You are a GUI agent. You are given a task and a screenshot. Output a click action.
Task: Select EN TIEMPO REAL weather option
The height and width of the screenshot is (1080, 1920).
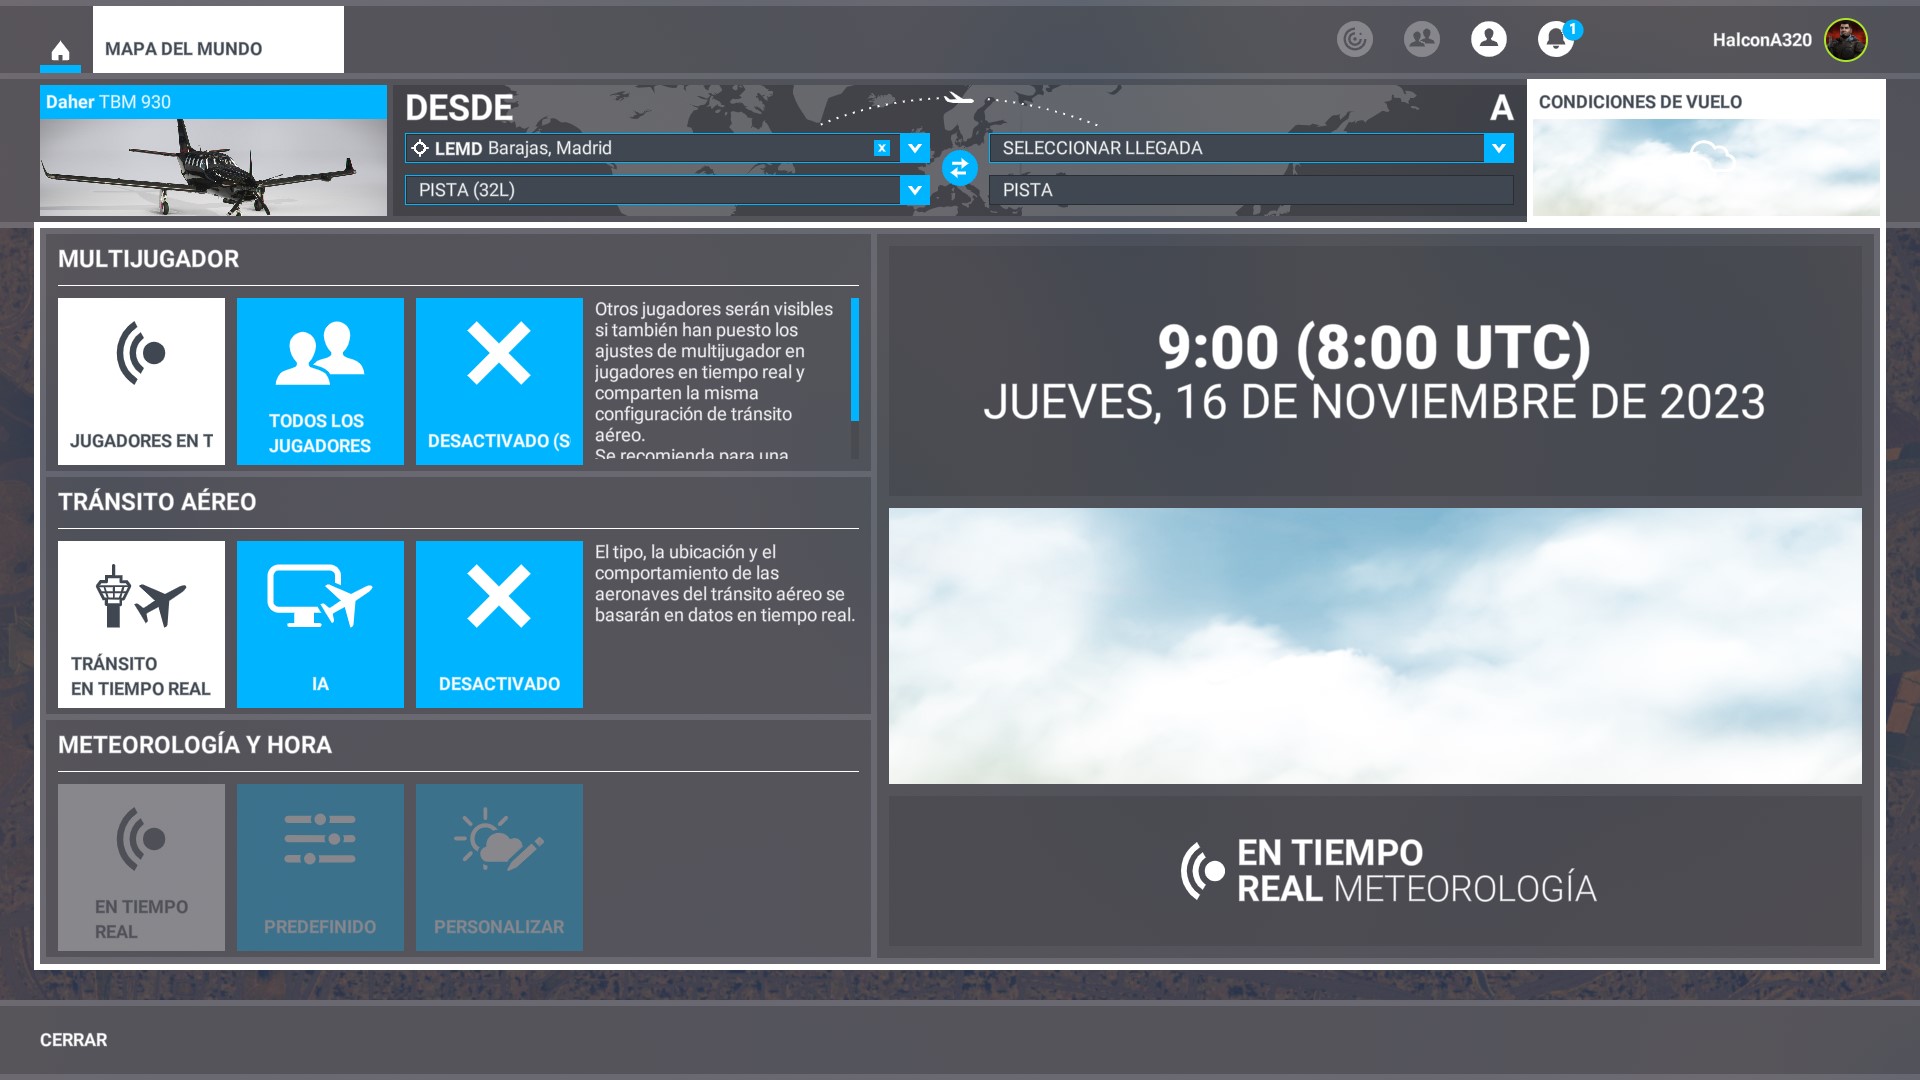[x=141, y=867]
